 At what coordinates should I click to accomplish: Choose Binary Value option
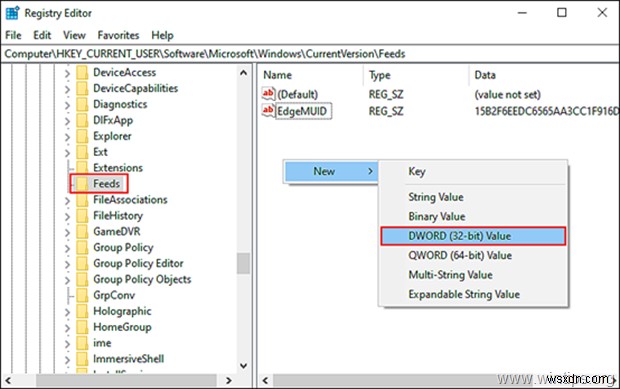point(473,216)
